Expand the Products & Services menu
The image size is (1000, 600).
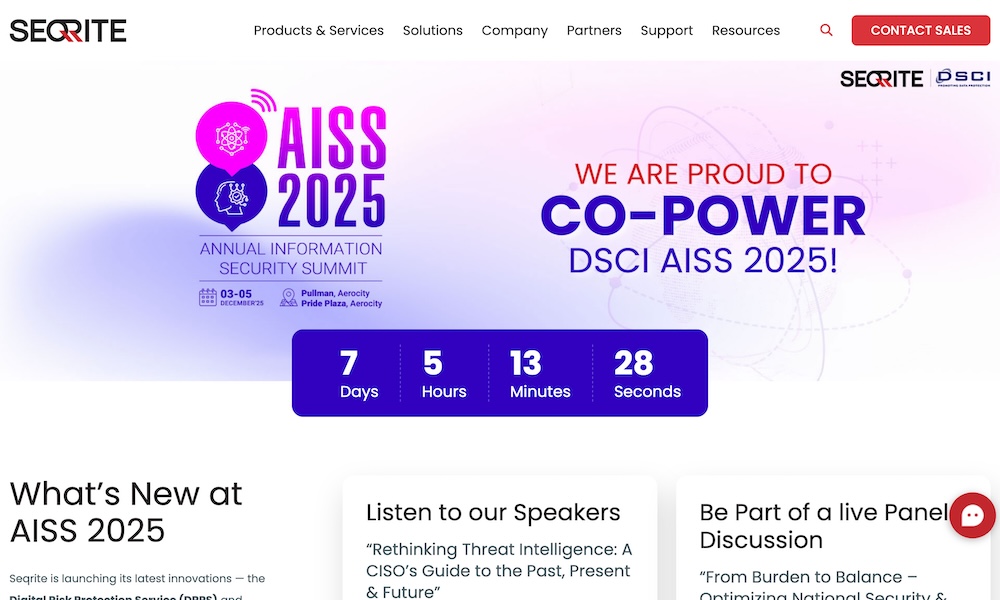pos(318,30)
